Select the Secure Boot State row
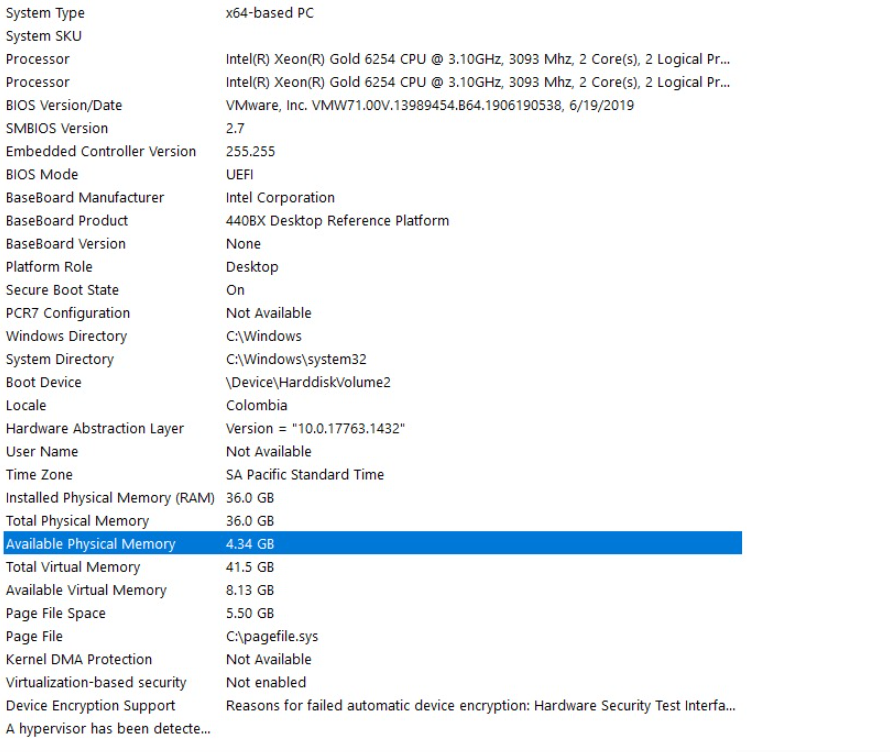Viewport: 890px width, 752px height. (x=62, y=290)
